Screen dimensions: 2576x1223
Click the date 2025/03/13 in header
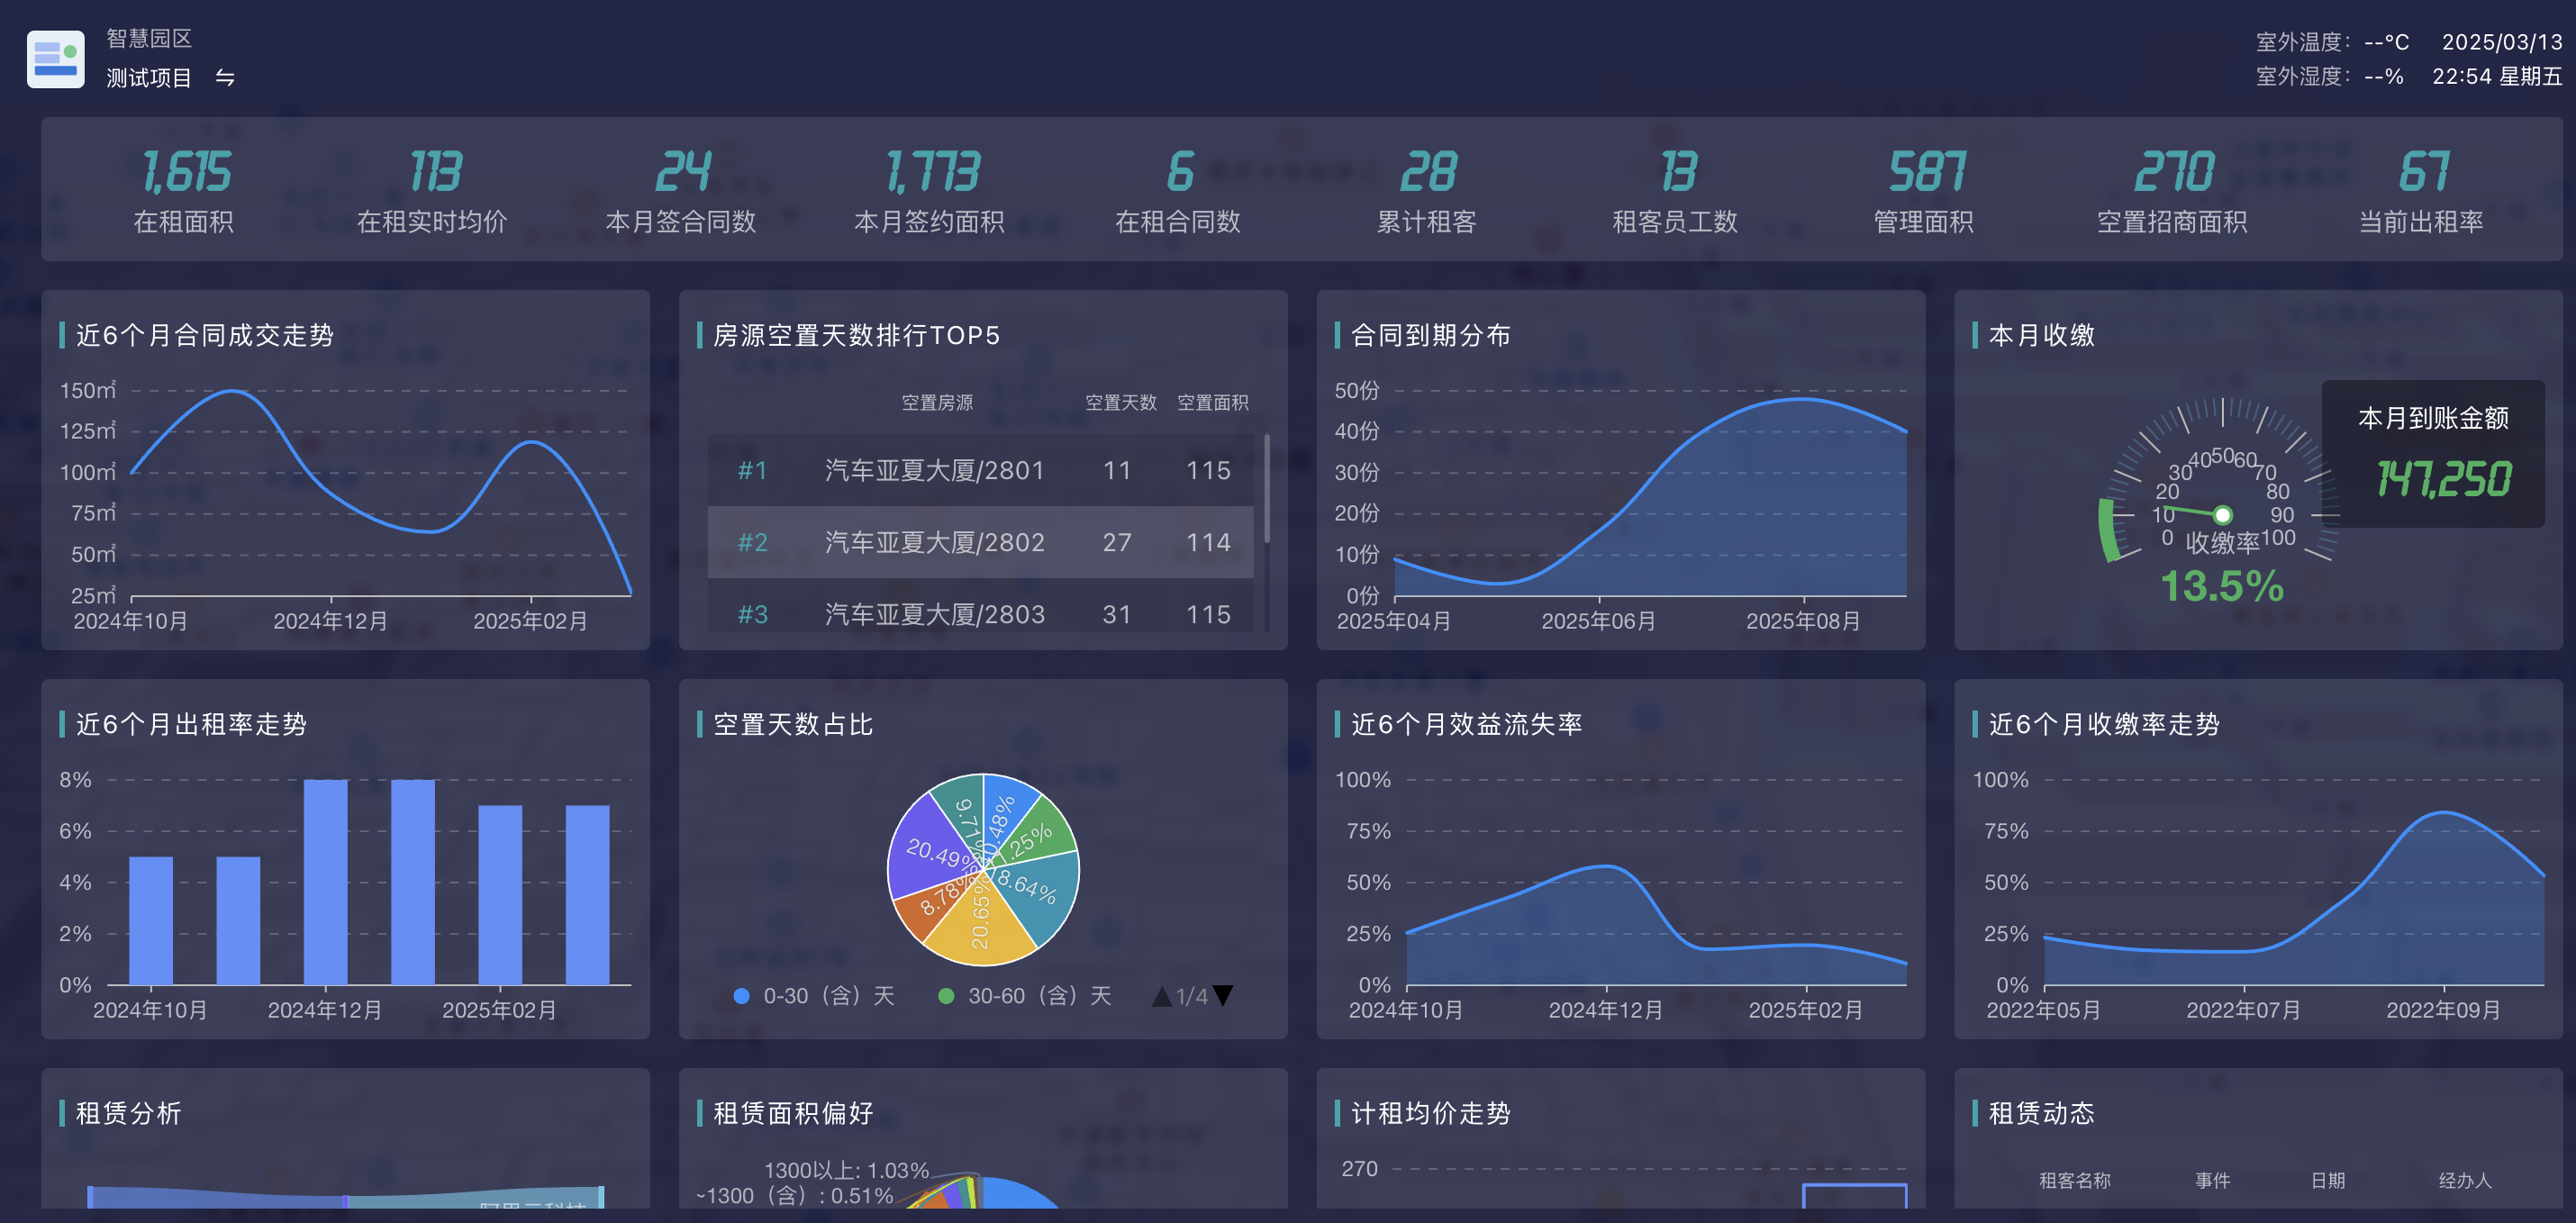click(2502, 42)
